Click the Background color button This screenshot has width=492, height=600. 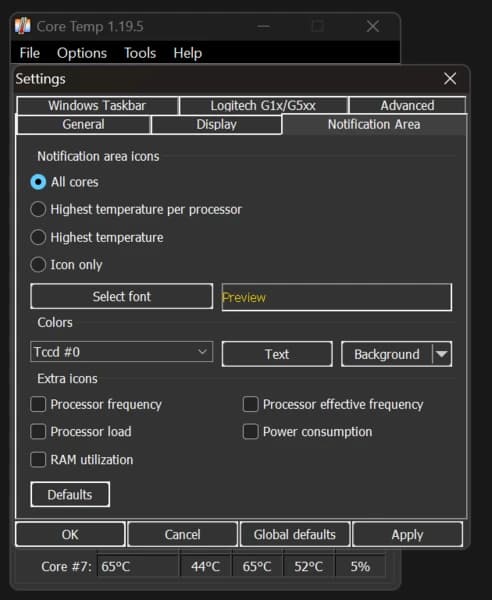387,354
